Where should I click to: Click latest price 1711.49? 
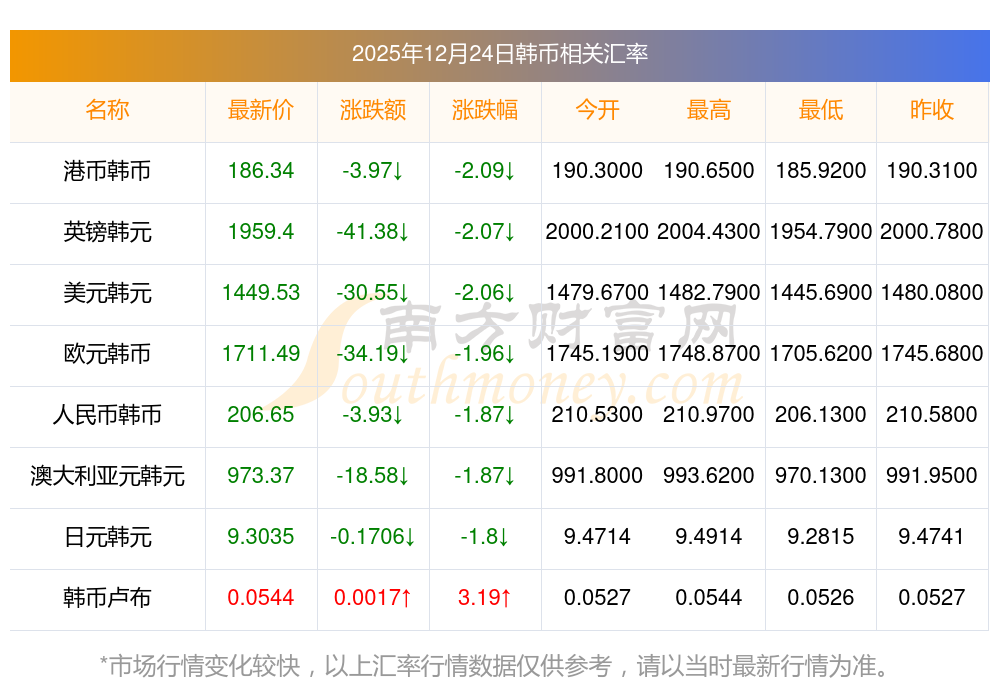pyautogui.click(x=261, y=353)
